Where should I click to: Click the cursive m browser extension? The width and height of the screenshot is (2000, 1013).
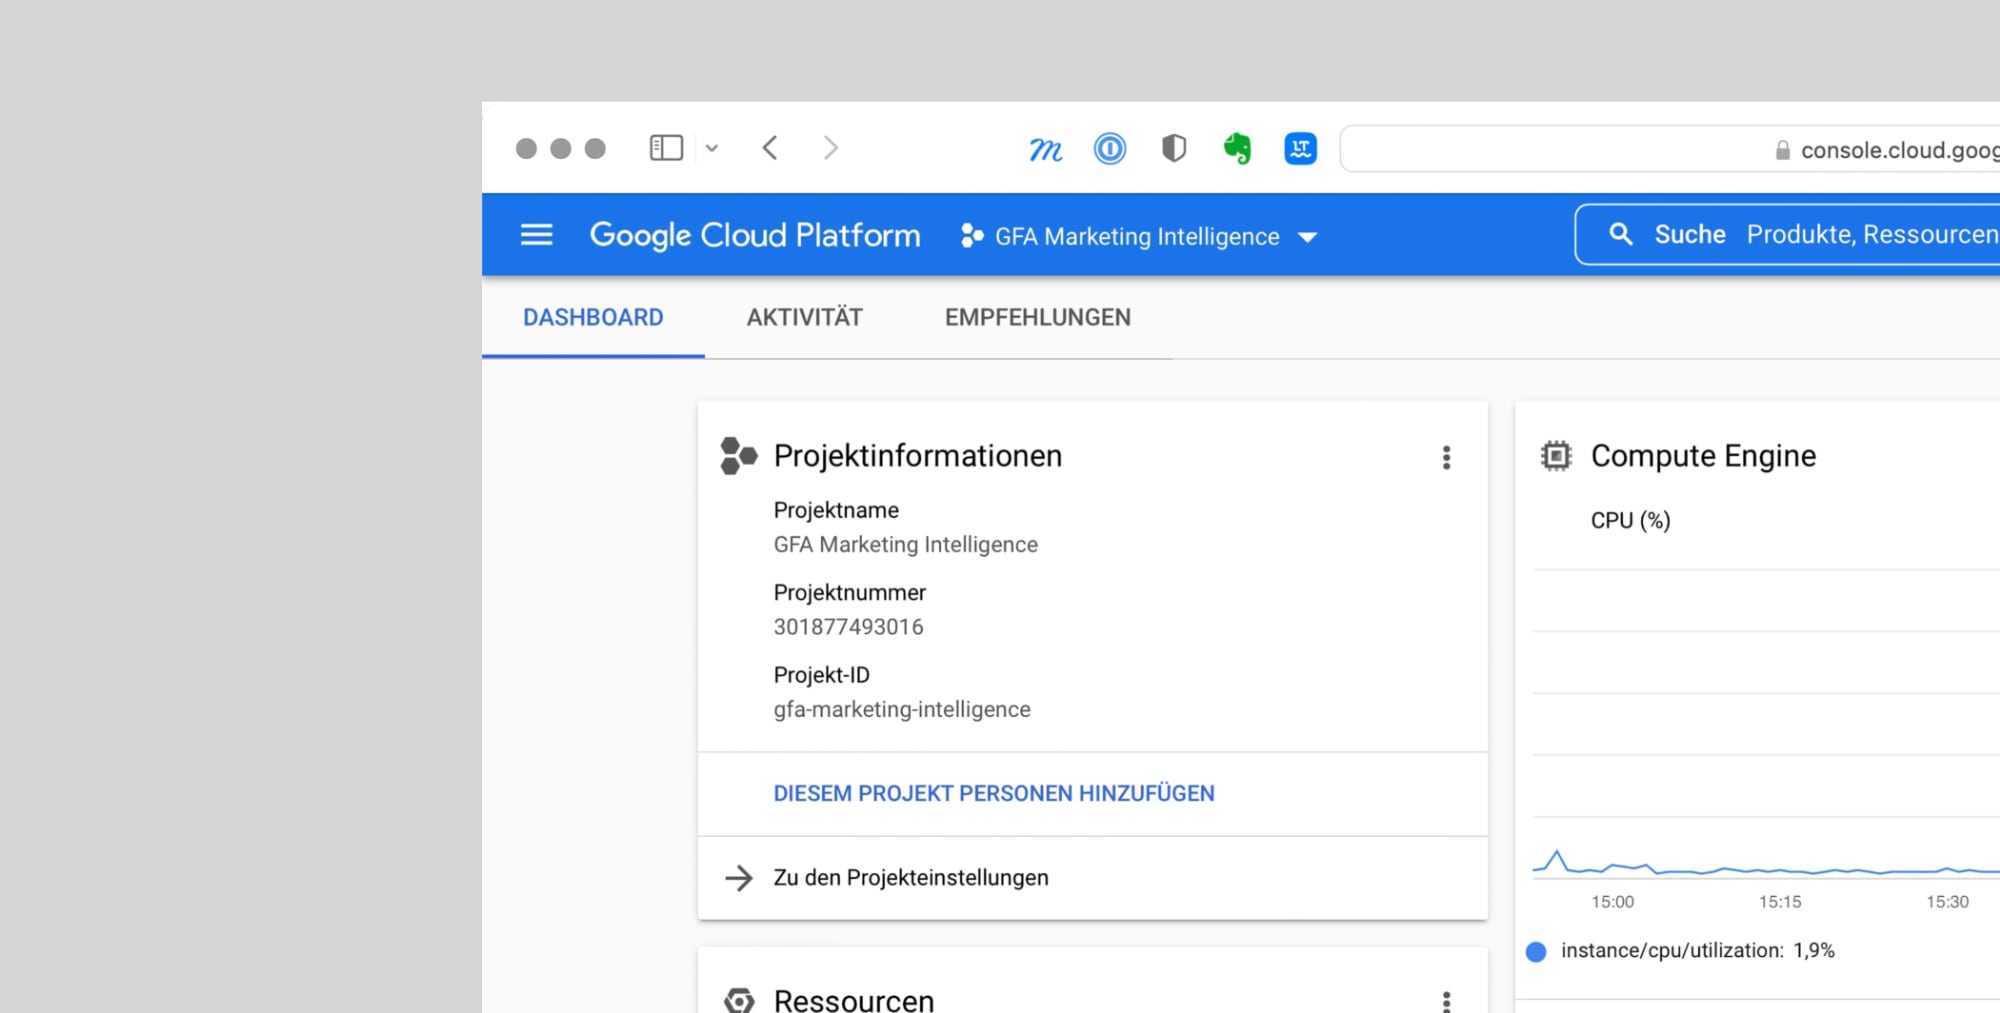pos(1045,149)
